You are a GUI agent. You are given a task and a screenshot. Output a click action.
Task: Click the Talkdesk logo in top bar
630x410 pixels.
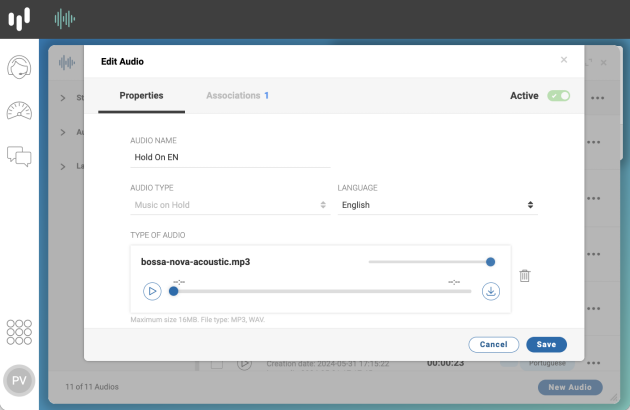click(19, 18)
